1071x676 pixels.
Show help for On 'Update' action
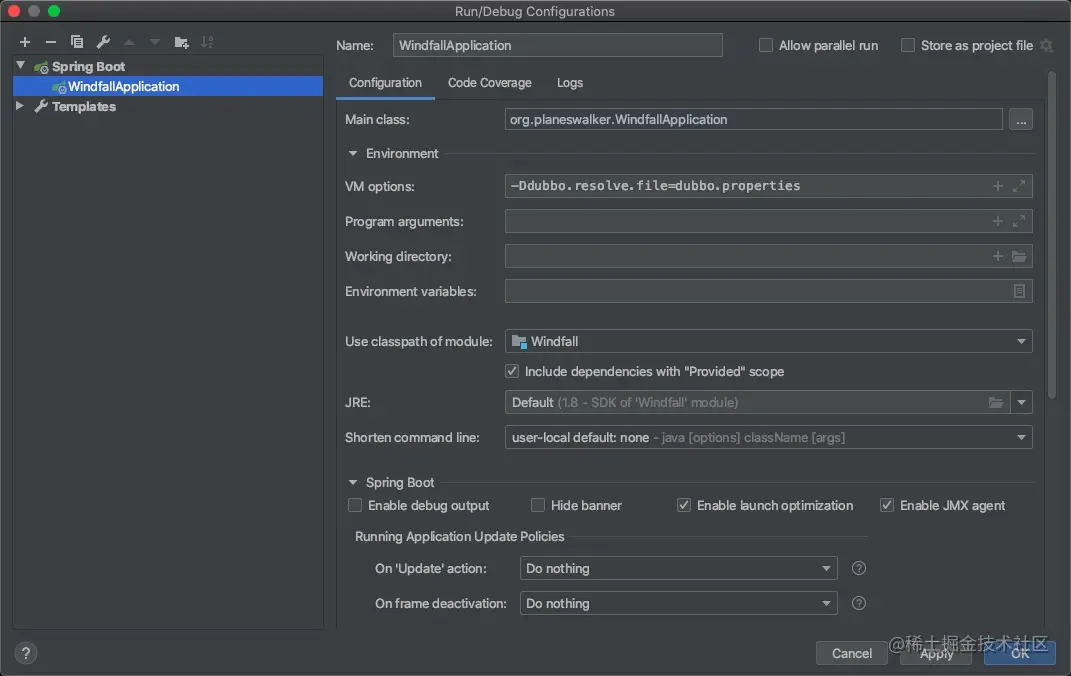(859, 568)
